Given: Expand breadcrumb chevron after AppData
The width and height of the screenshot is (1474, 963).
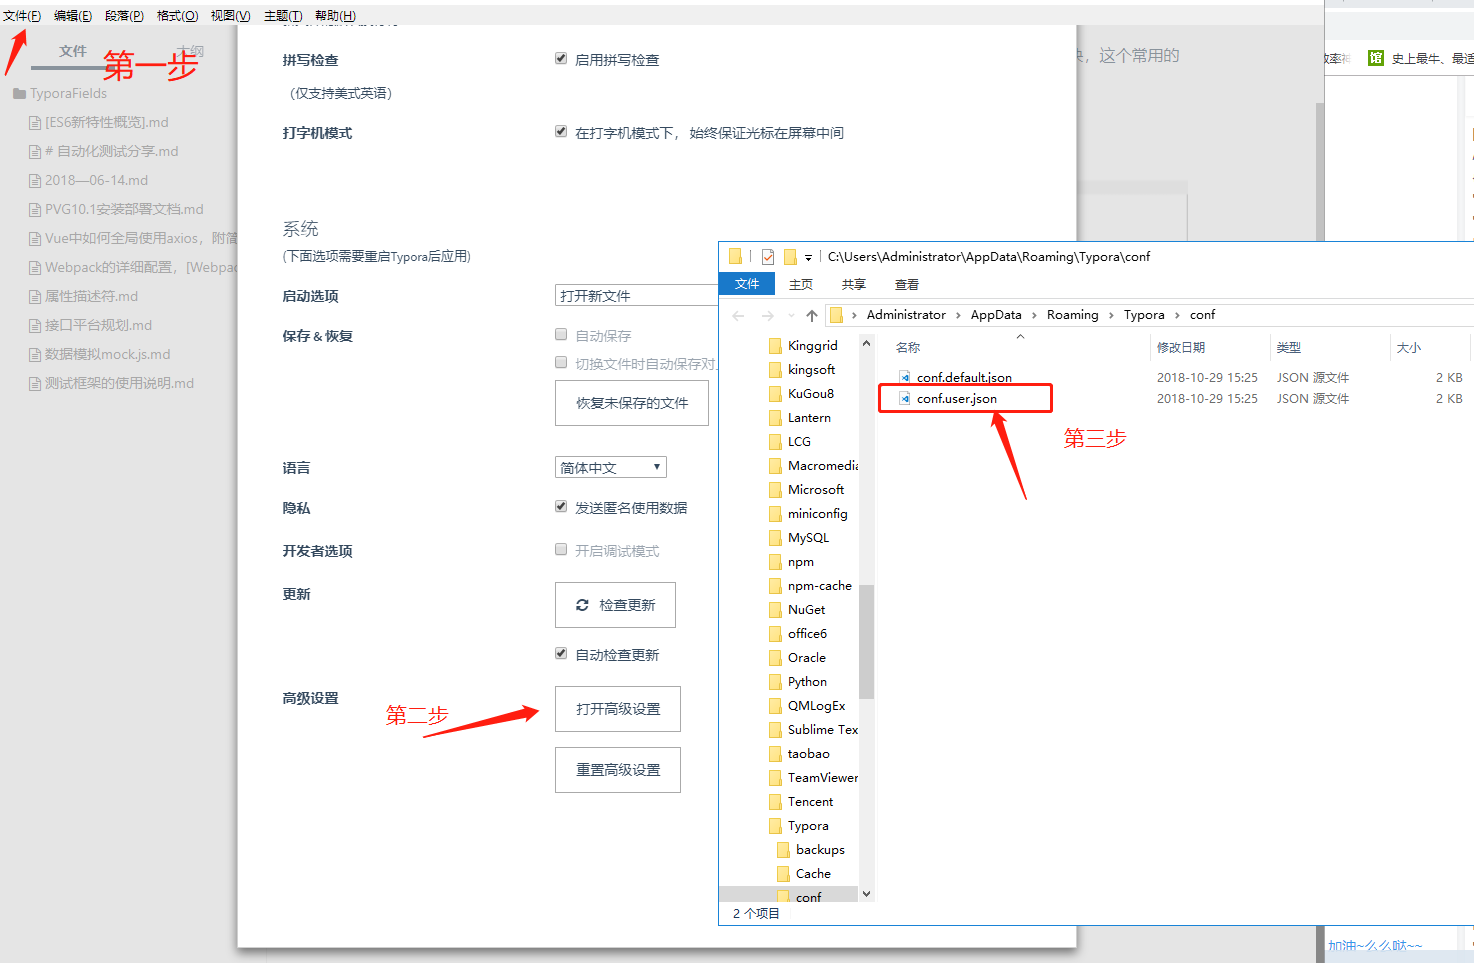Looking at the screenshot, I should [x=1034, y=315].
